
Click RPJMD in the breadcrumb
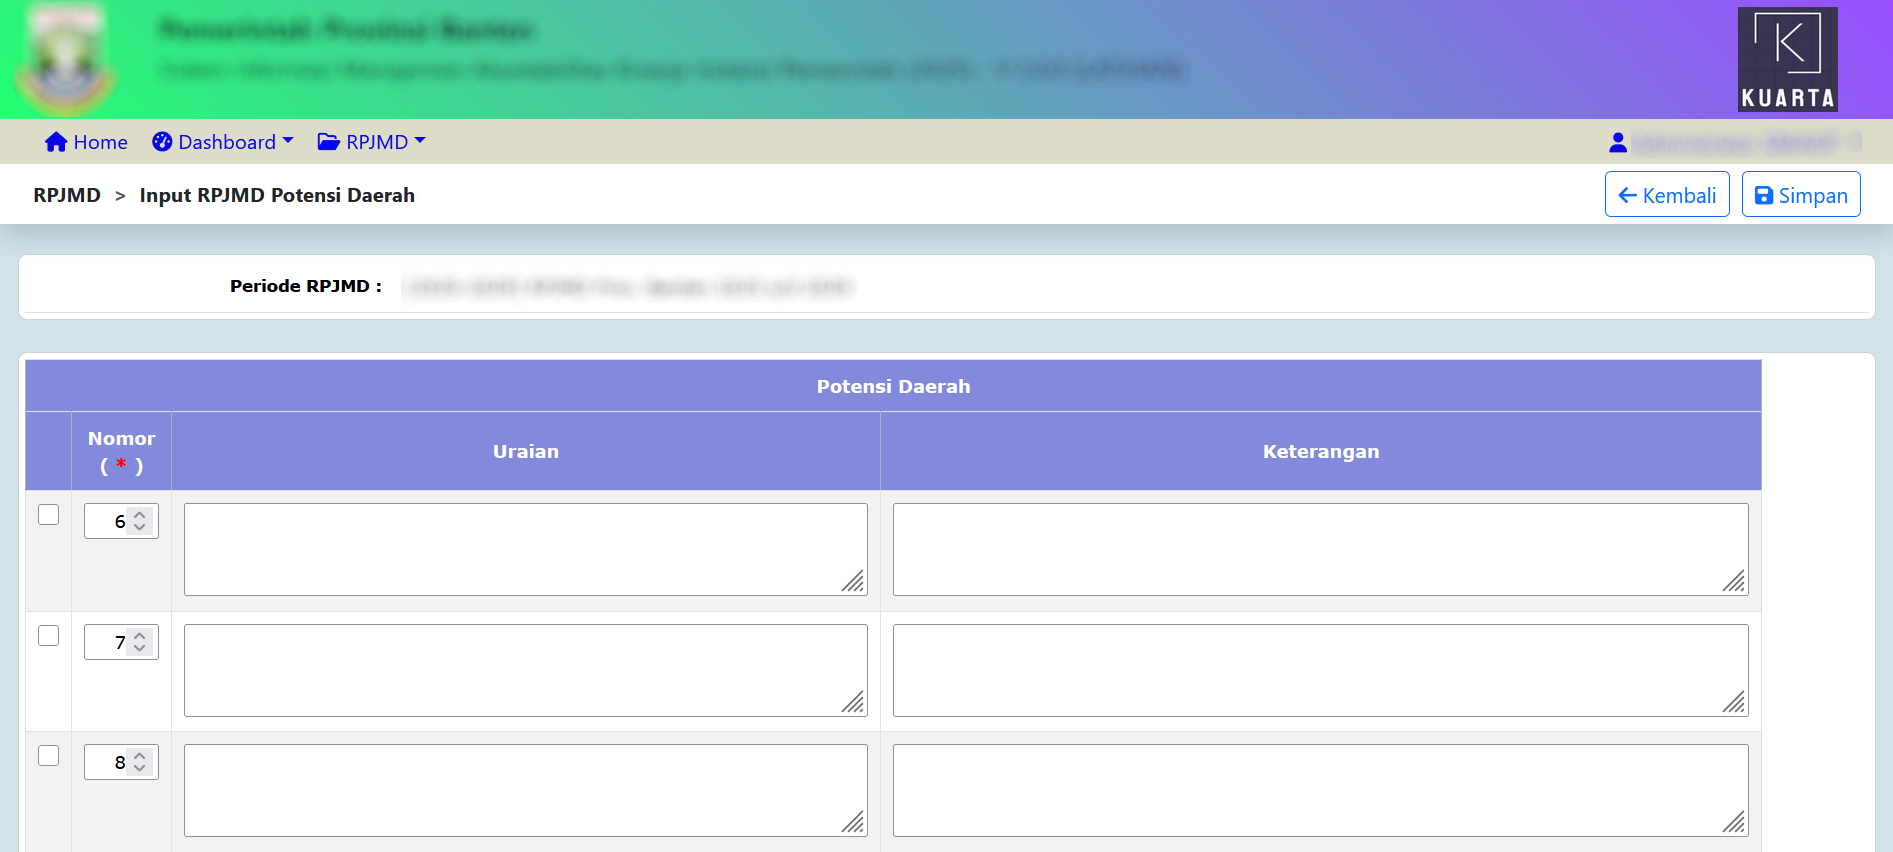[x=67, y=195]
